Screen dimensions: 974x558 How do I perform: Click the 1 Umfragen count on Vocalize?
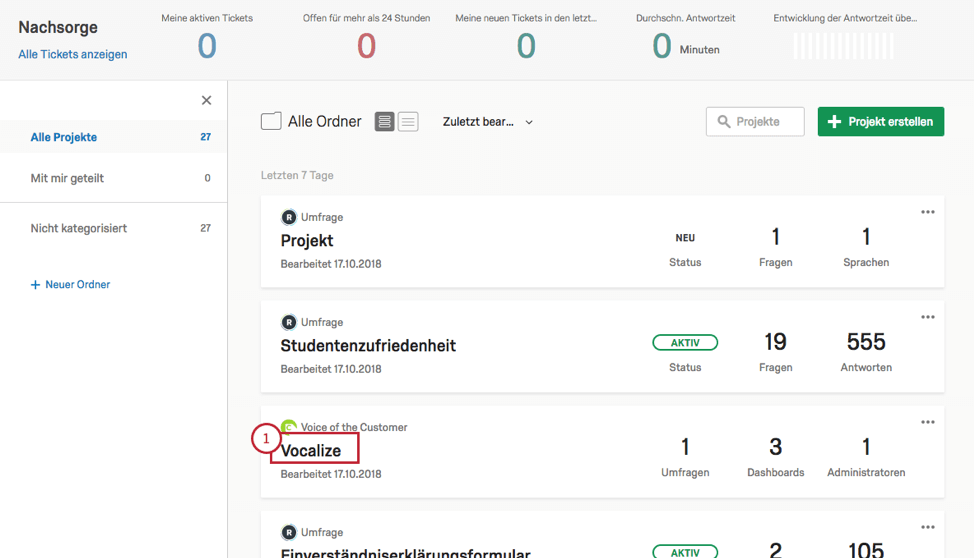click(x=685, y=447)
